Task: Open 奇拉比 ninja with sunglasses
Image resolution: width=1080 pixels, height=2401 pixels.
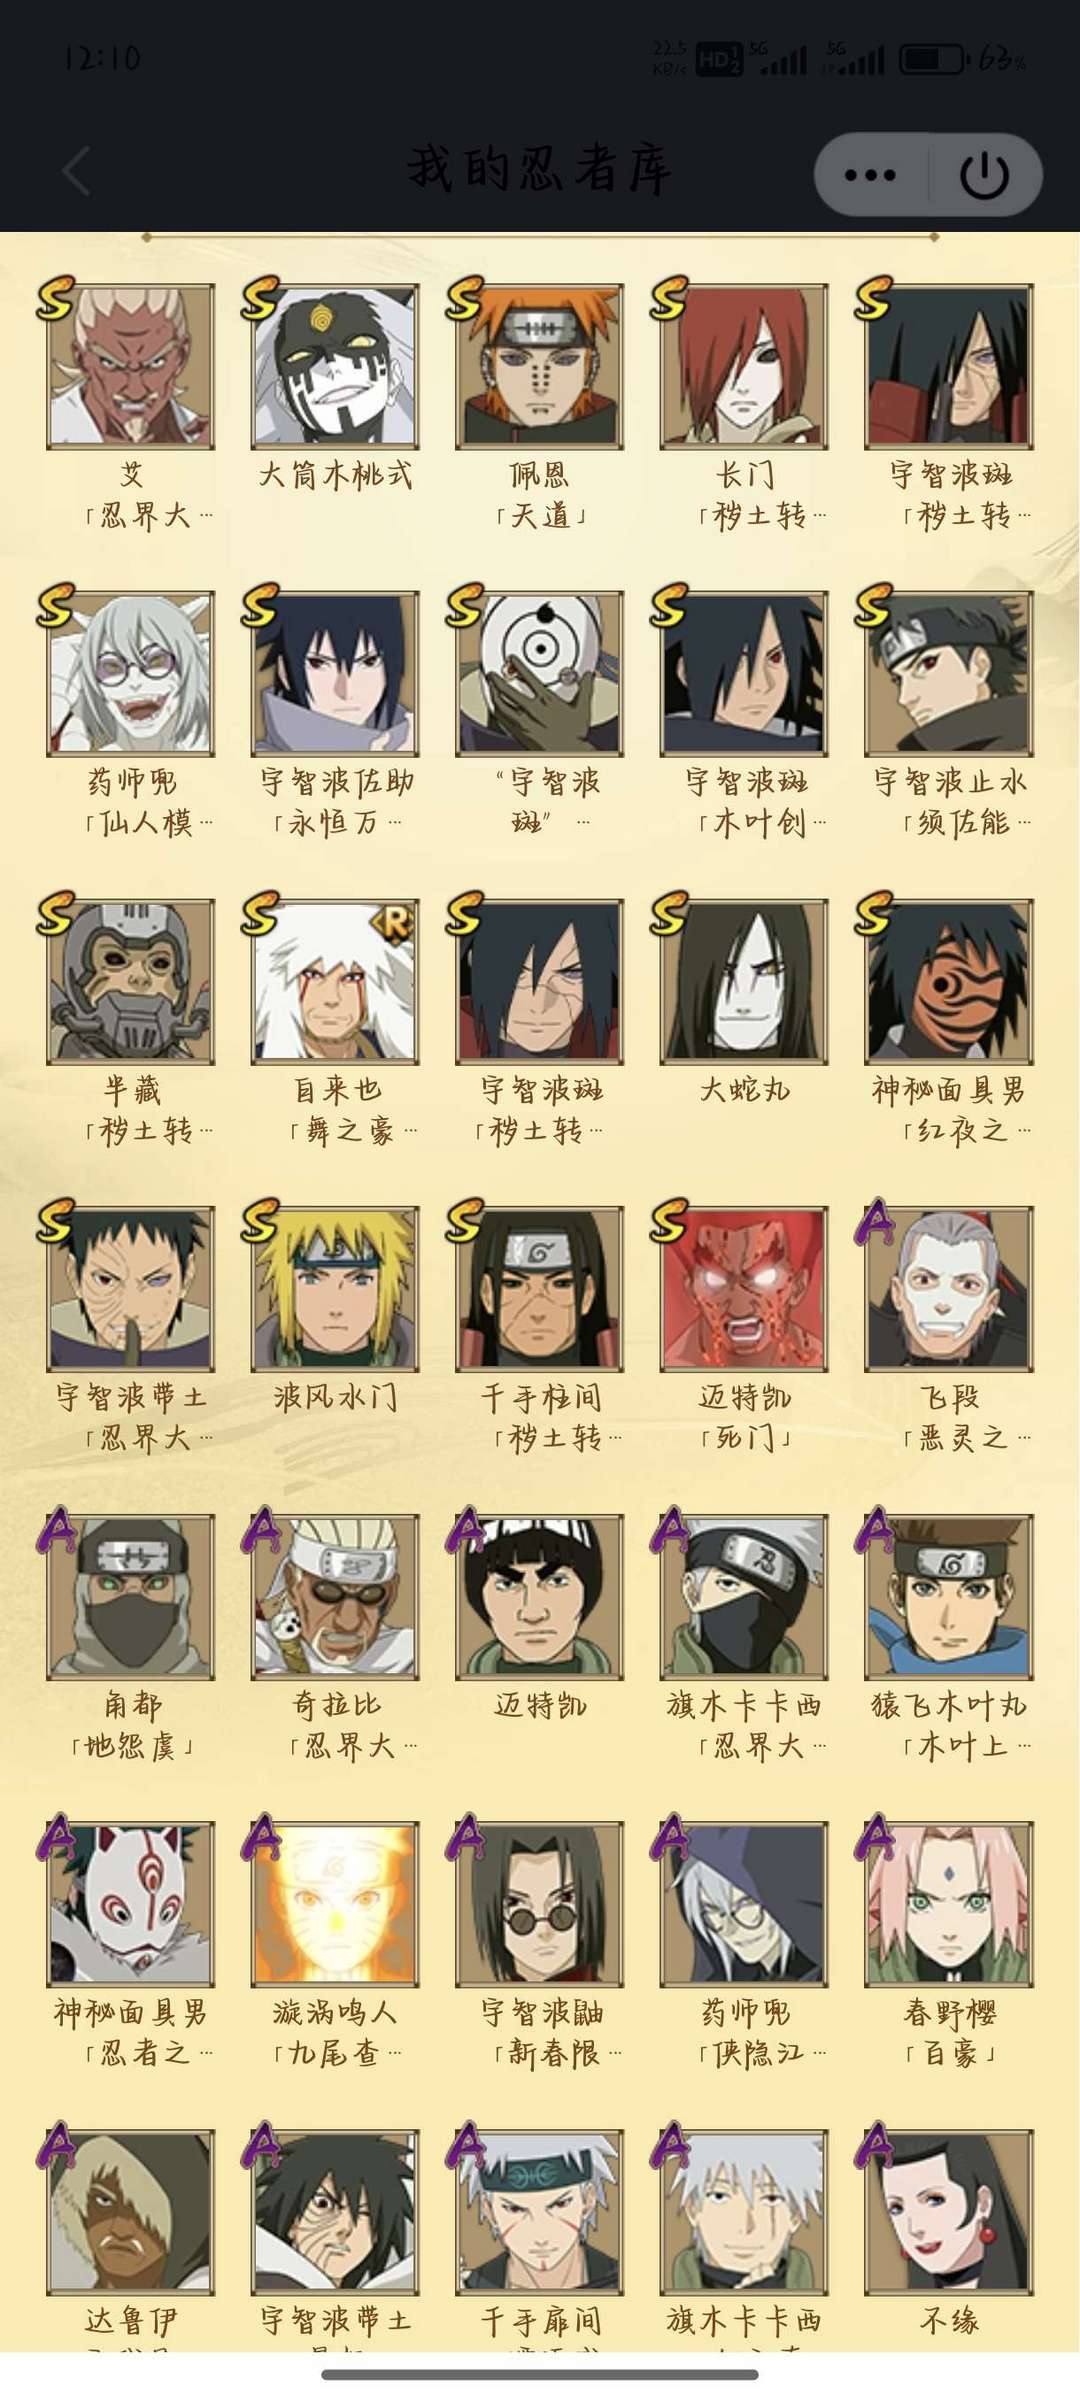Action: 335,1596
